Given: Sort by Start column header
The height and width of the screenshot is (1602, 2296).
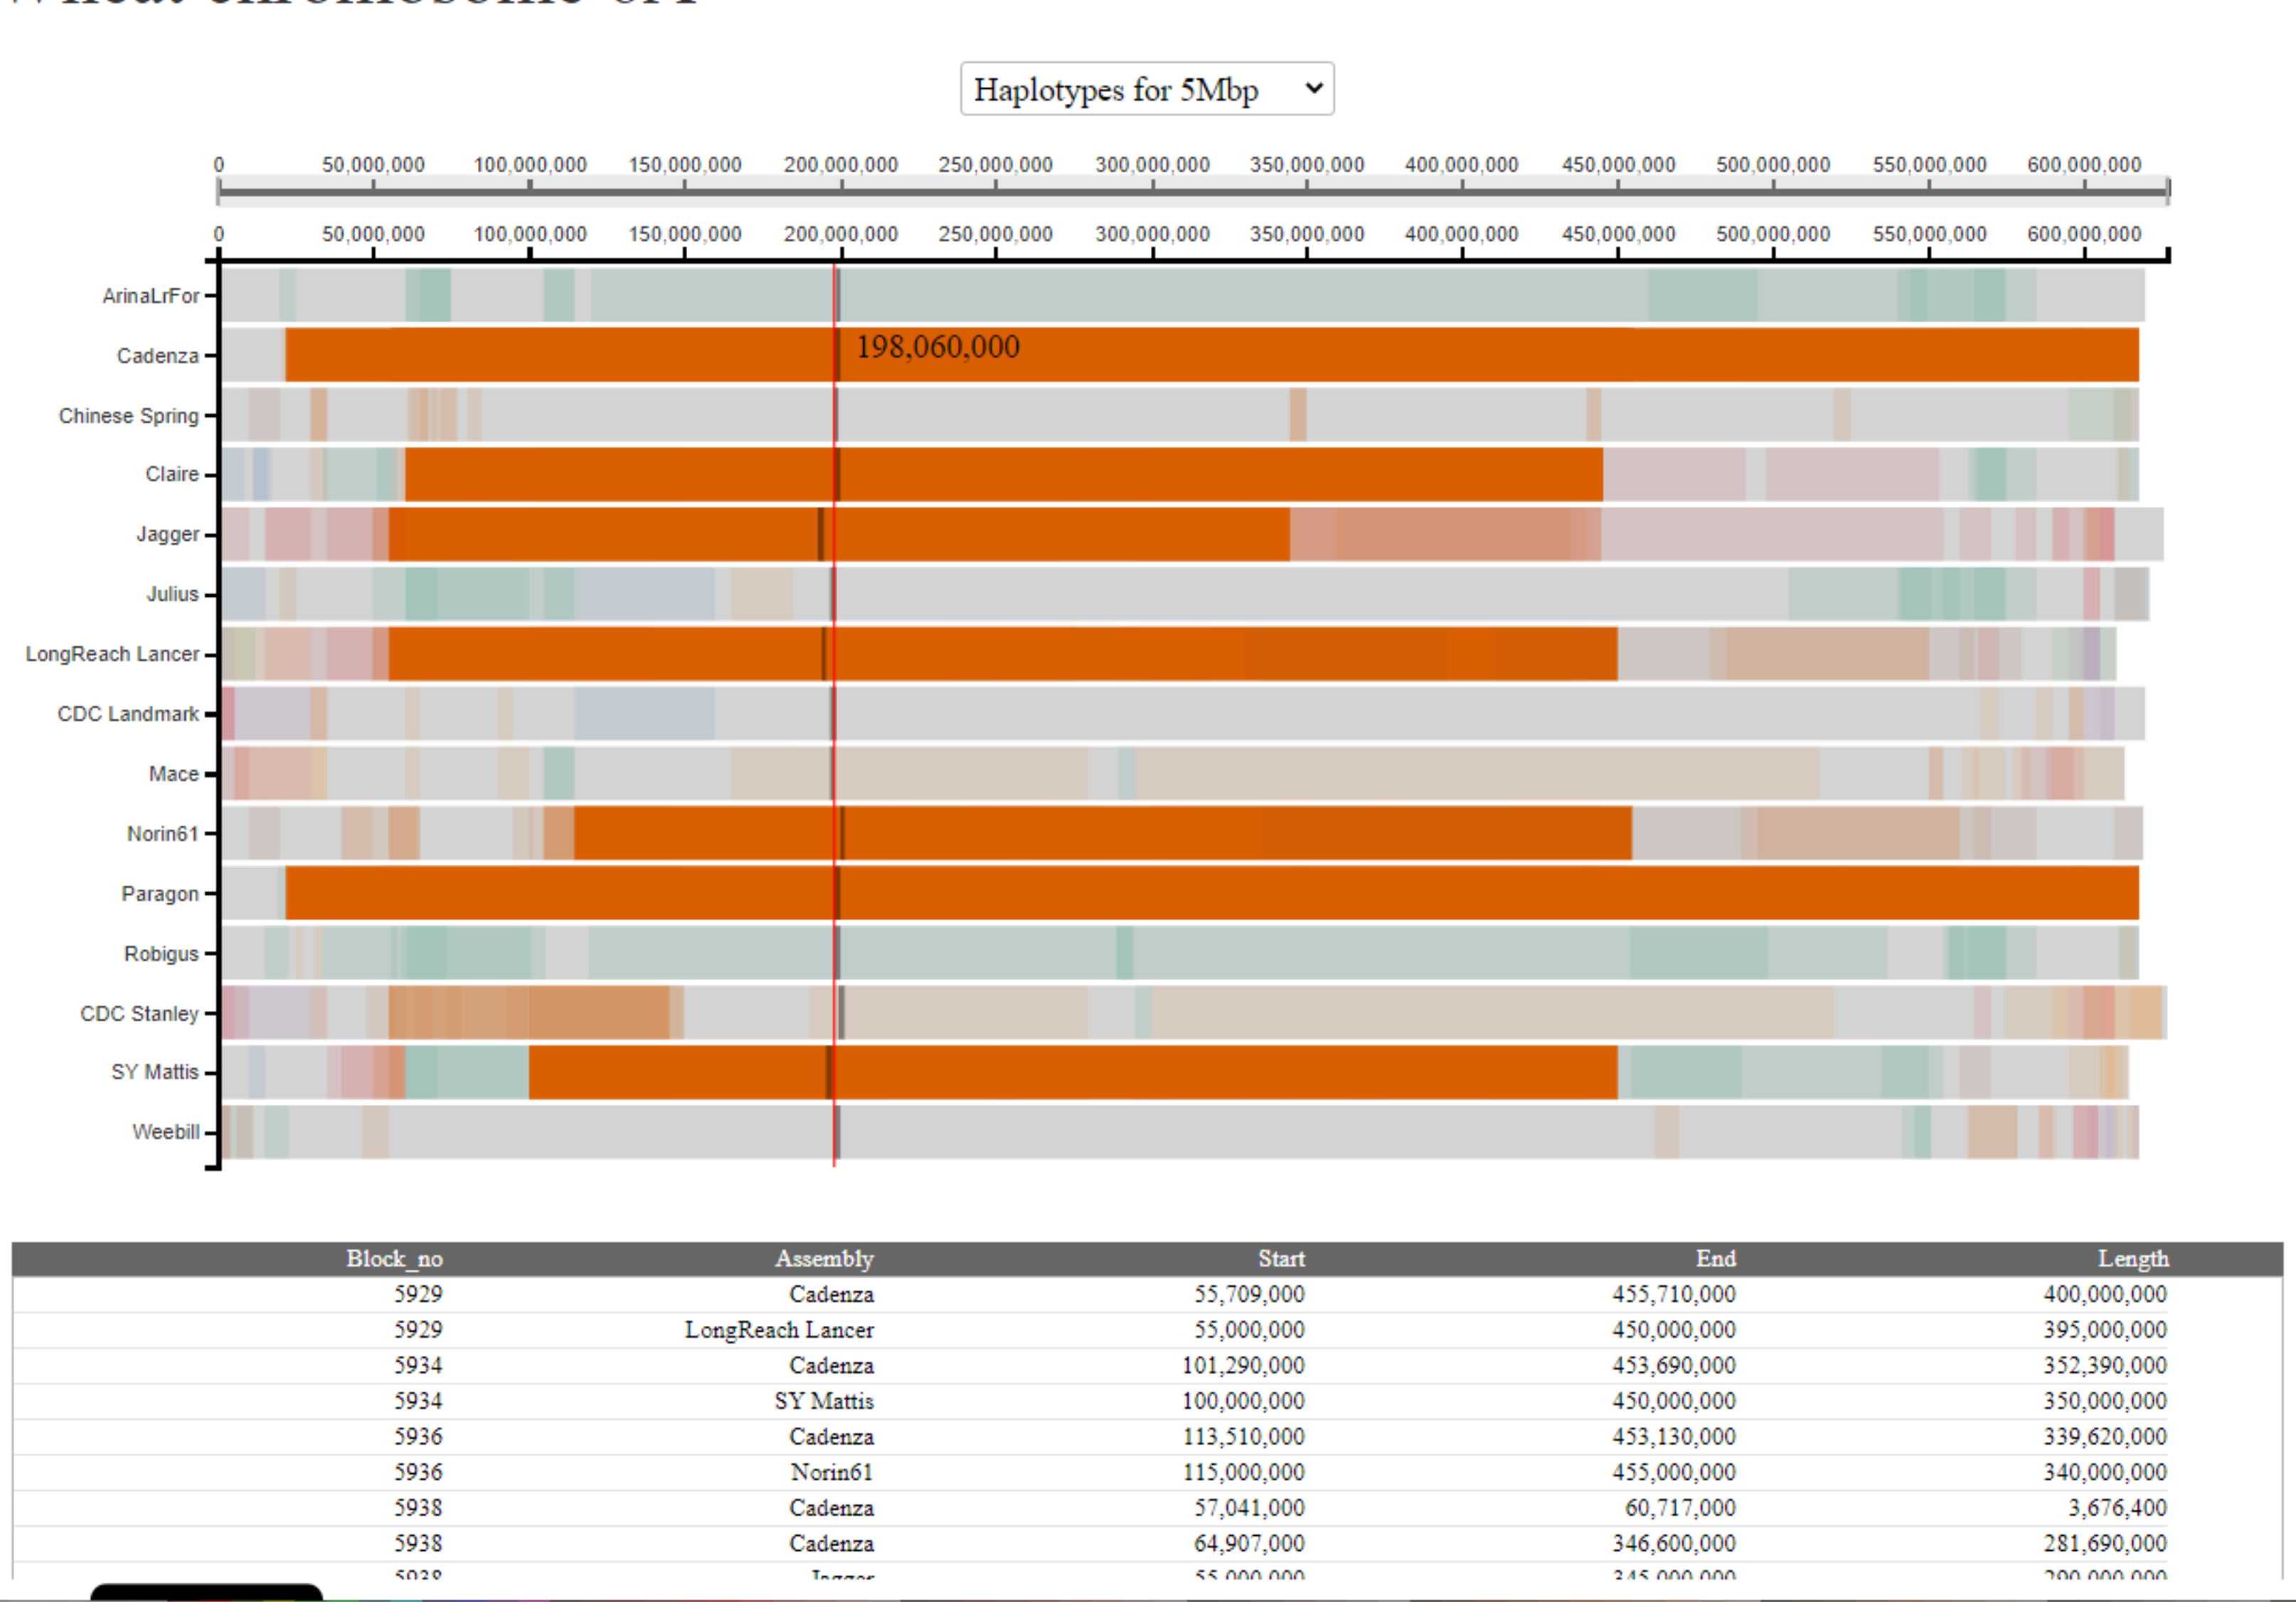Looking at the screenshot, I should coord(1281,1259).
